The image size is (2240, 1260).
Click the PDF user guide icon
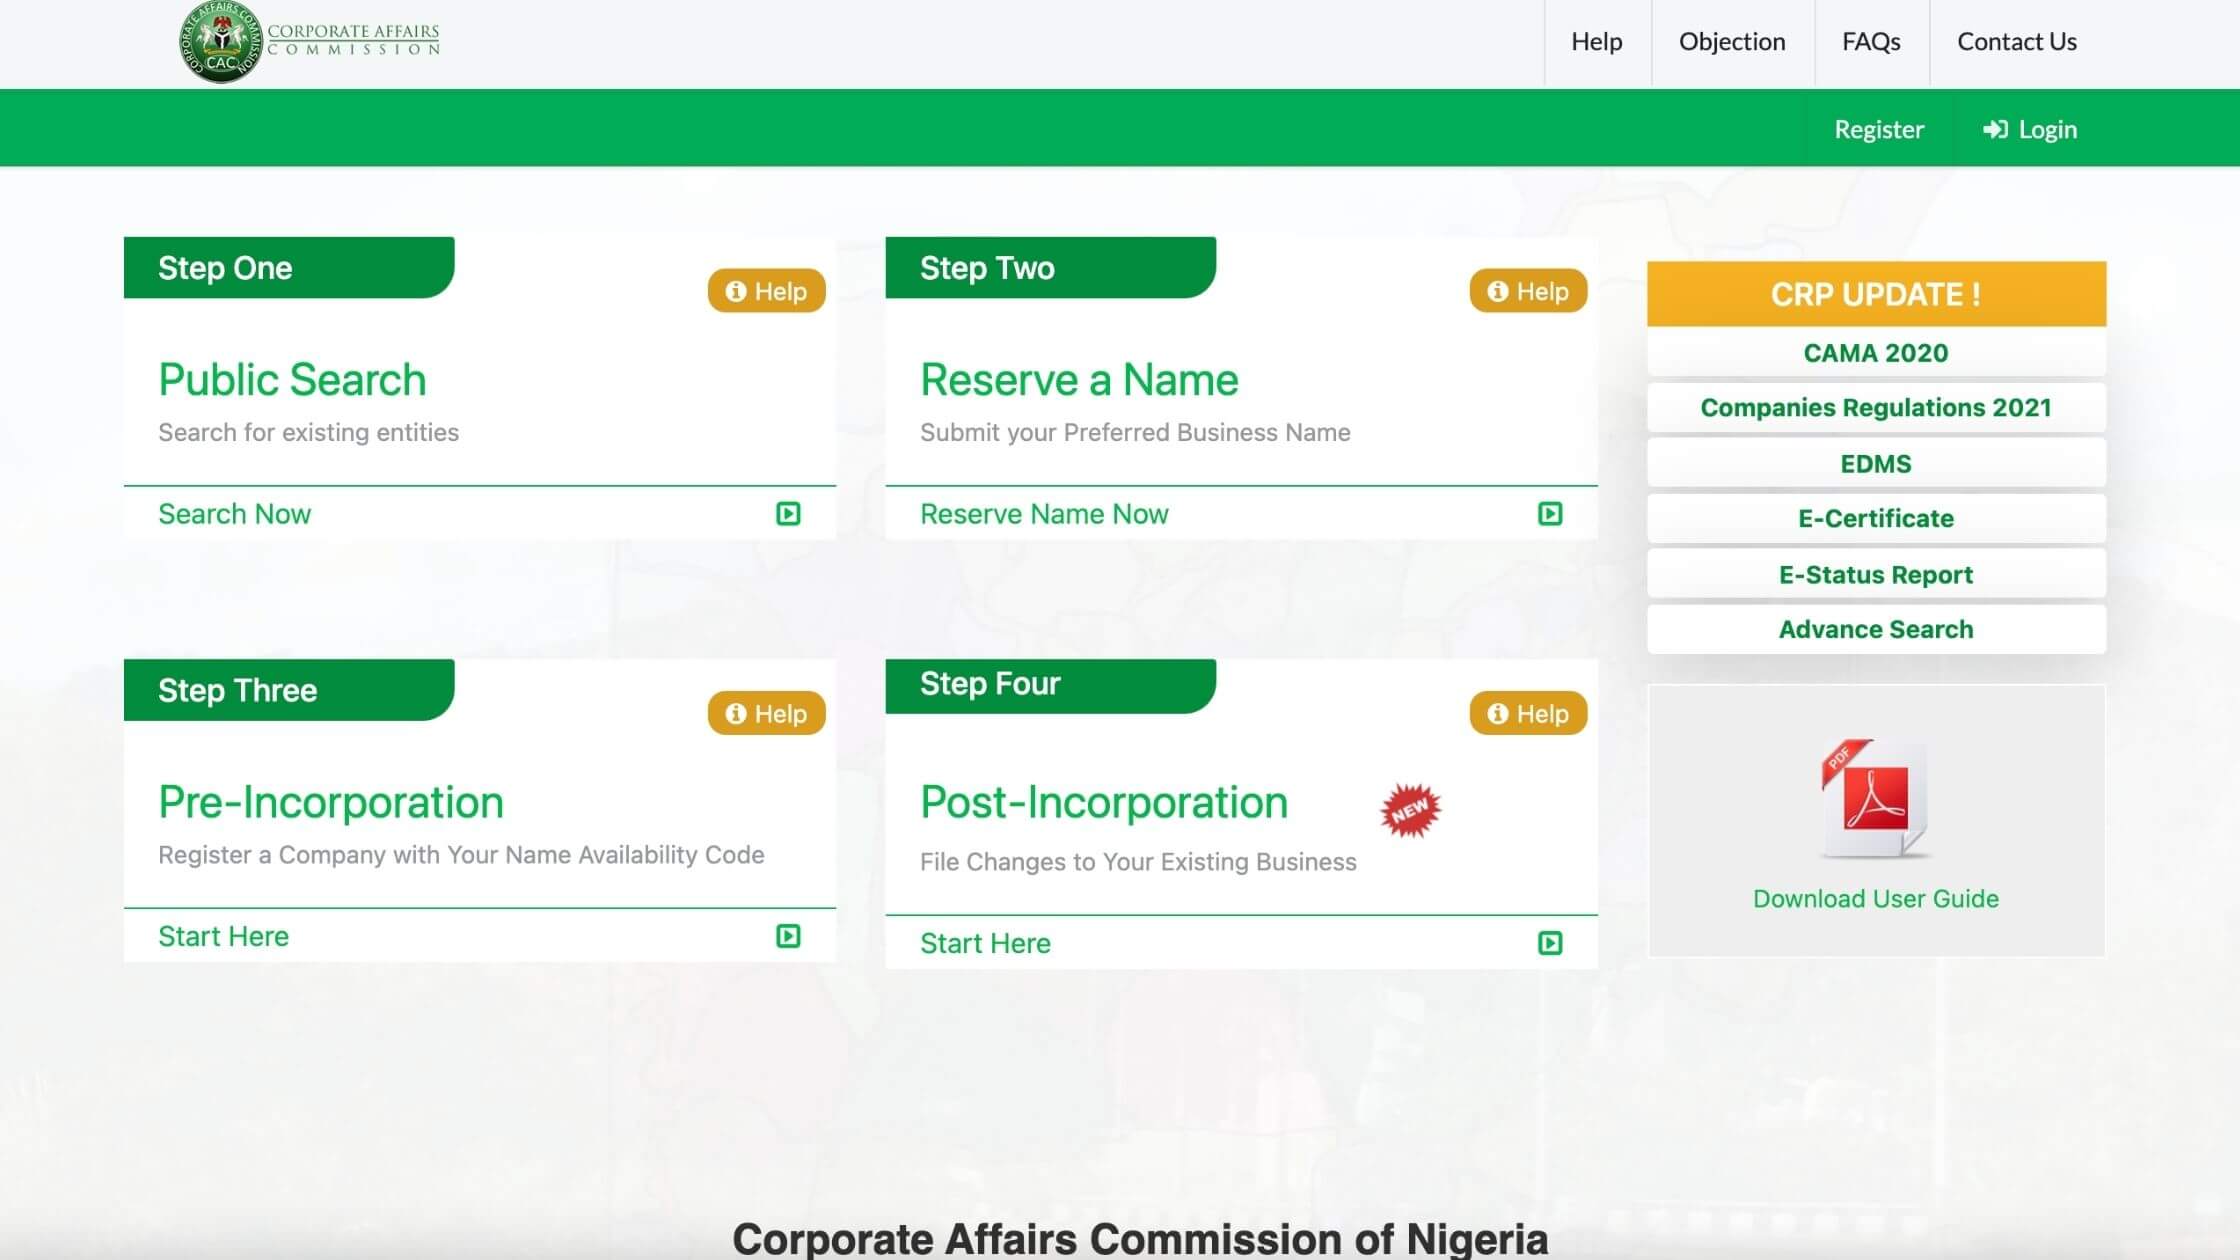[x=1875, y=799]
